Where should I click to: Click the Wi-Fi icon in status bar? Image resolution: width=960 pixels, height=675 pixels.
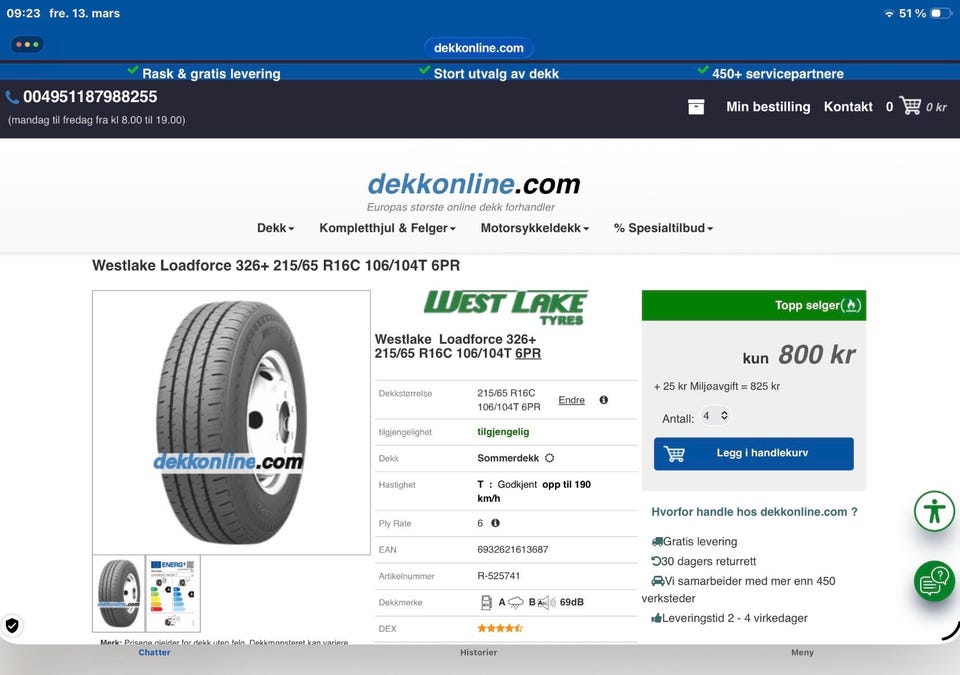[x=889, y=13]
